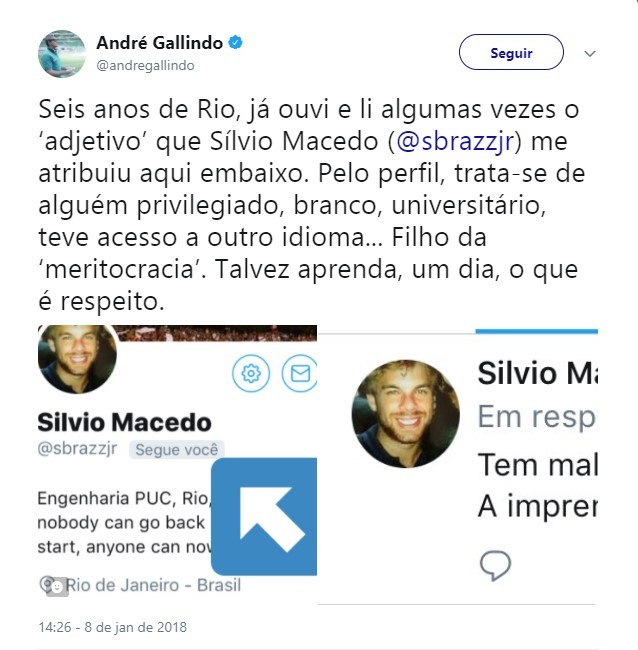Click the blue verified badge beside André Gallindo

click(235, 42)
